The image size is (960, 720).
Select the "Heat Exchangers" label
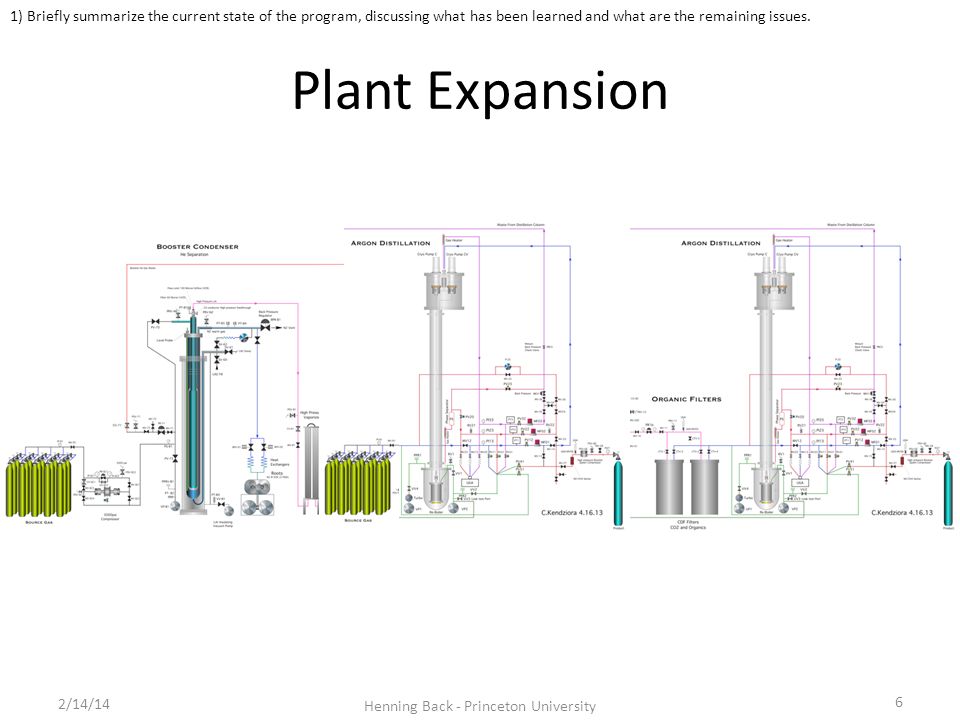pyautogui.click(x=279, y=462)
